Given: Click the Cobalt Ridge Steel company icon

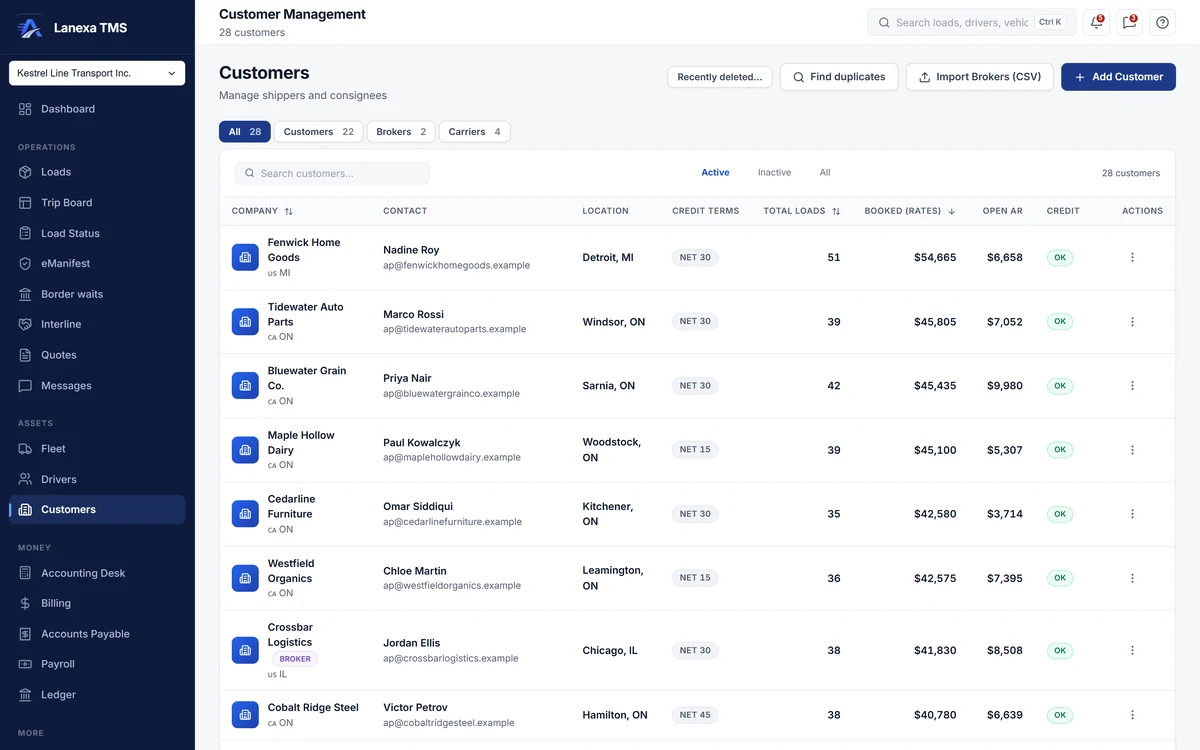Looking at the screenshot, I should point(245,715).
